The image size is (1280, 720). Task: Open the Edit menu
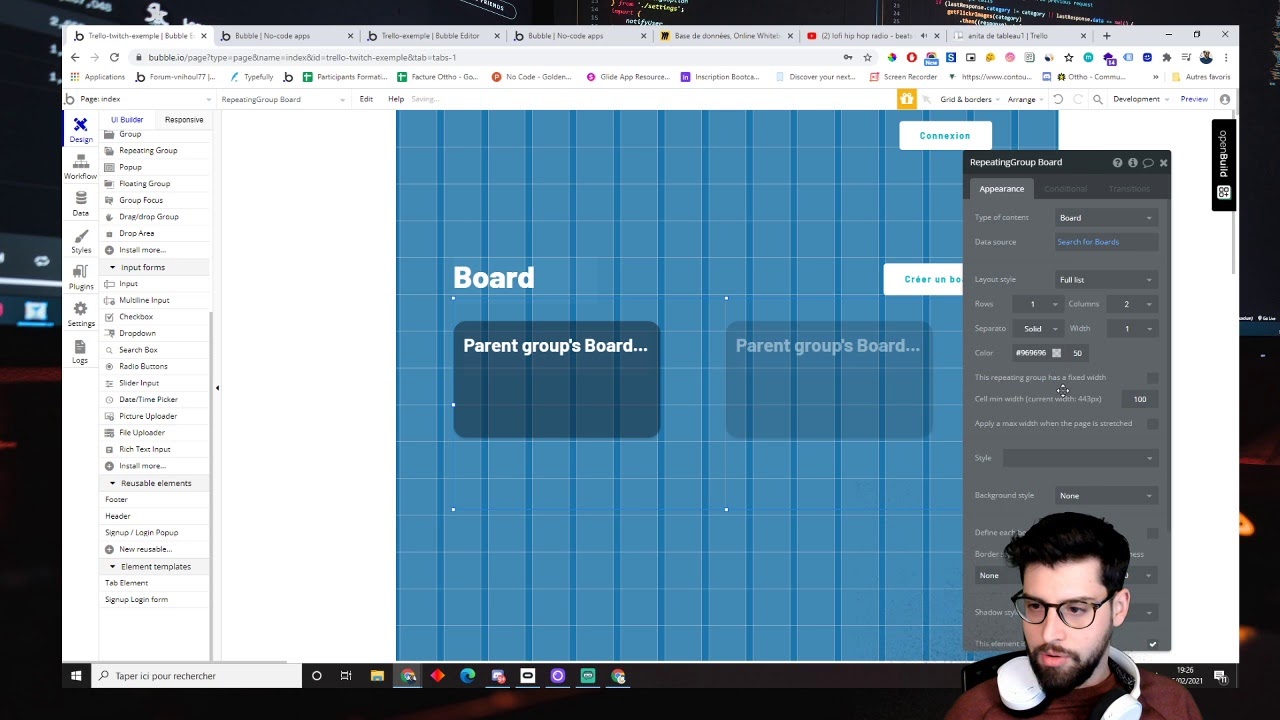(366, 99)
